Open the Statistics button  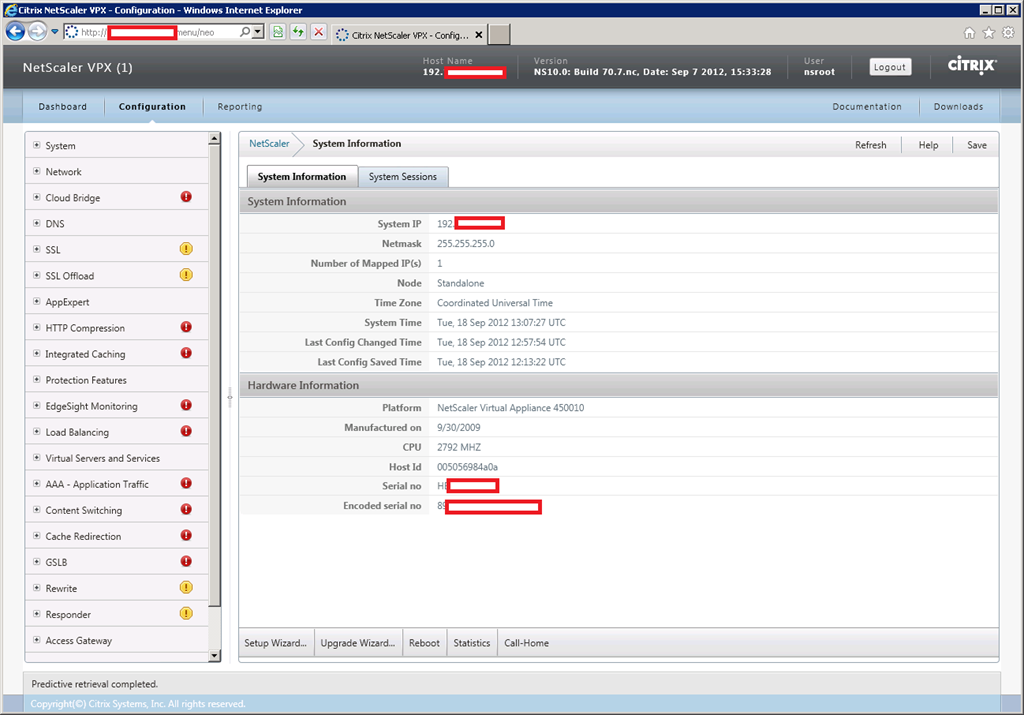click(x=472, y=643)
